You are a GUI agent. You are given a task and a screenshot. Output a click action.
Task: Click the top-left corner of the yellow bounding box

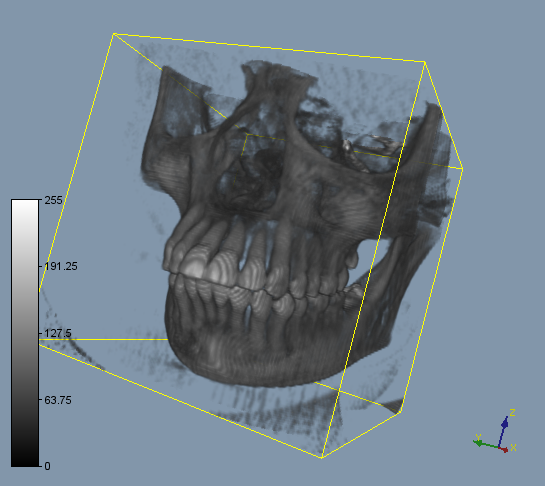coord(114,34)
